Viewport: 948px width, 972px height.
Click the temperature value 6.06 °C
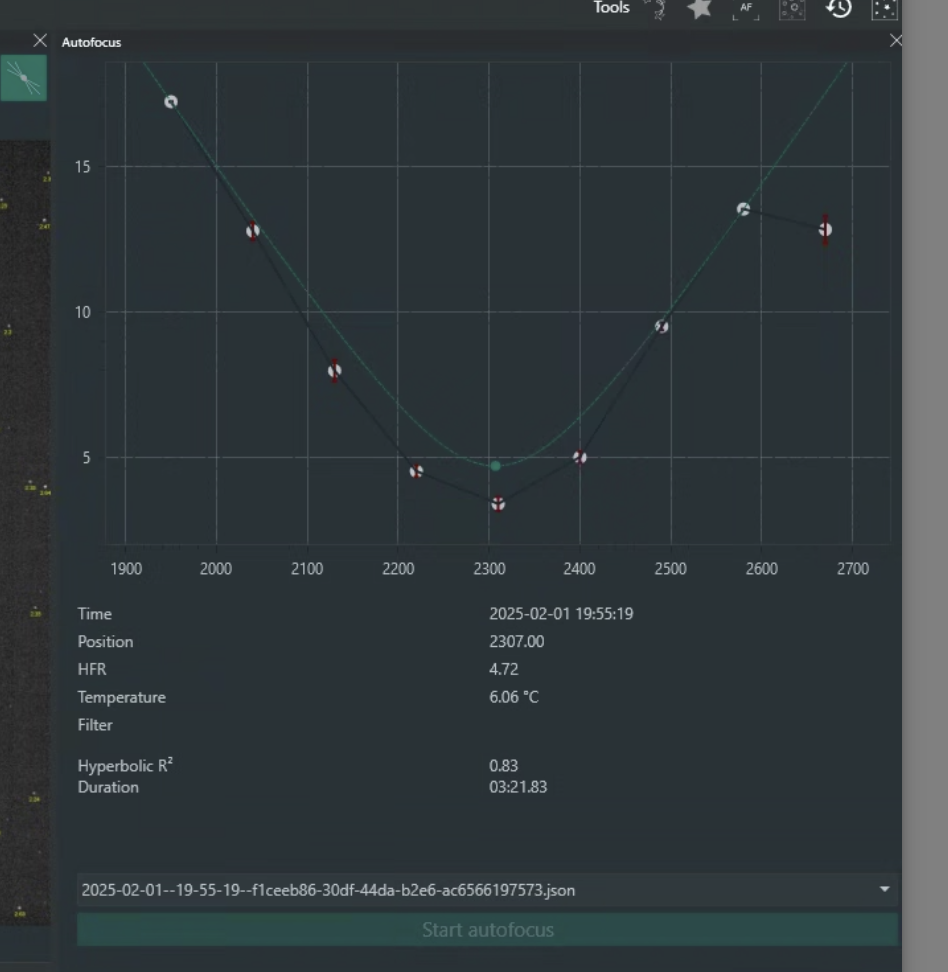coord(514,697)
